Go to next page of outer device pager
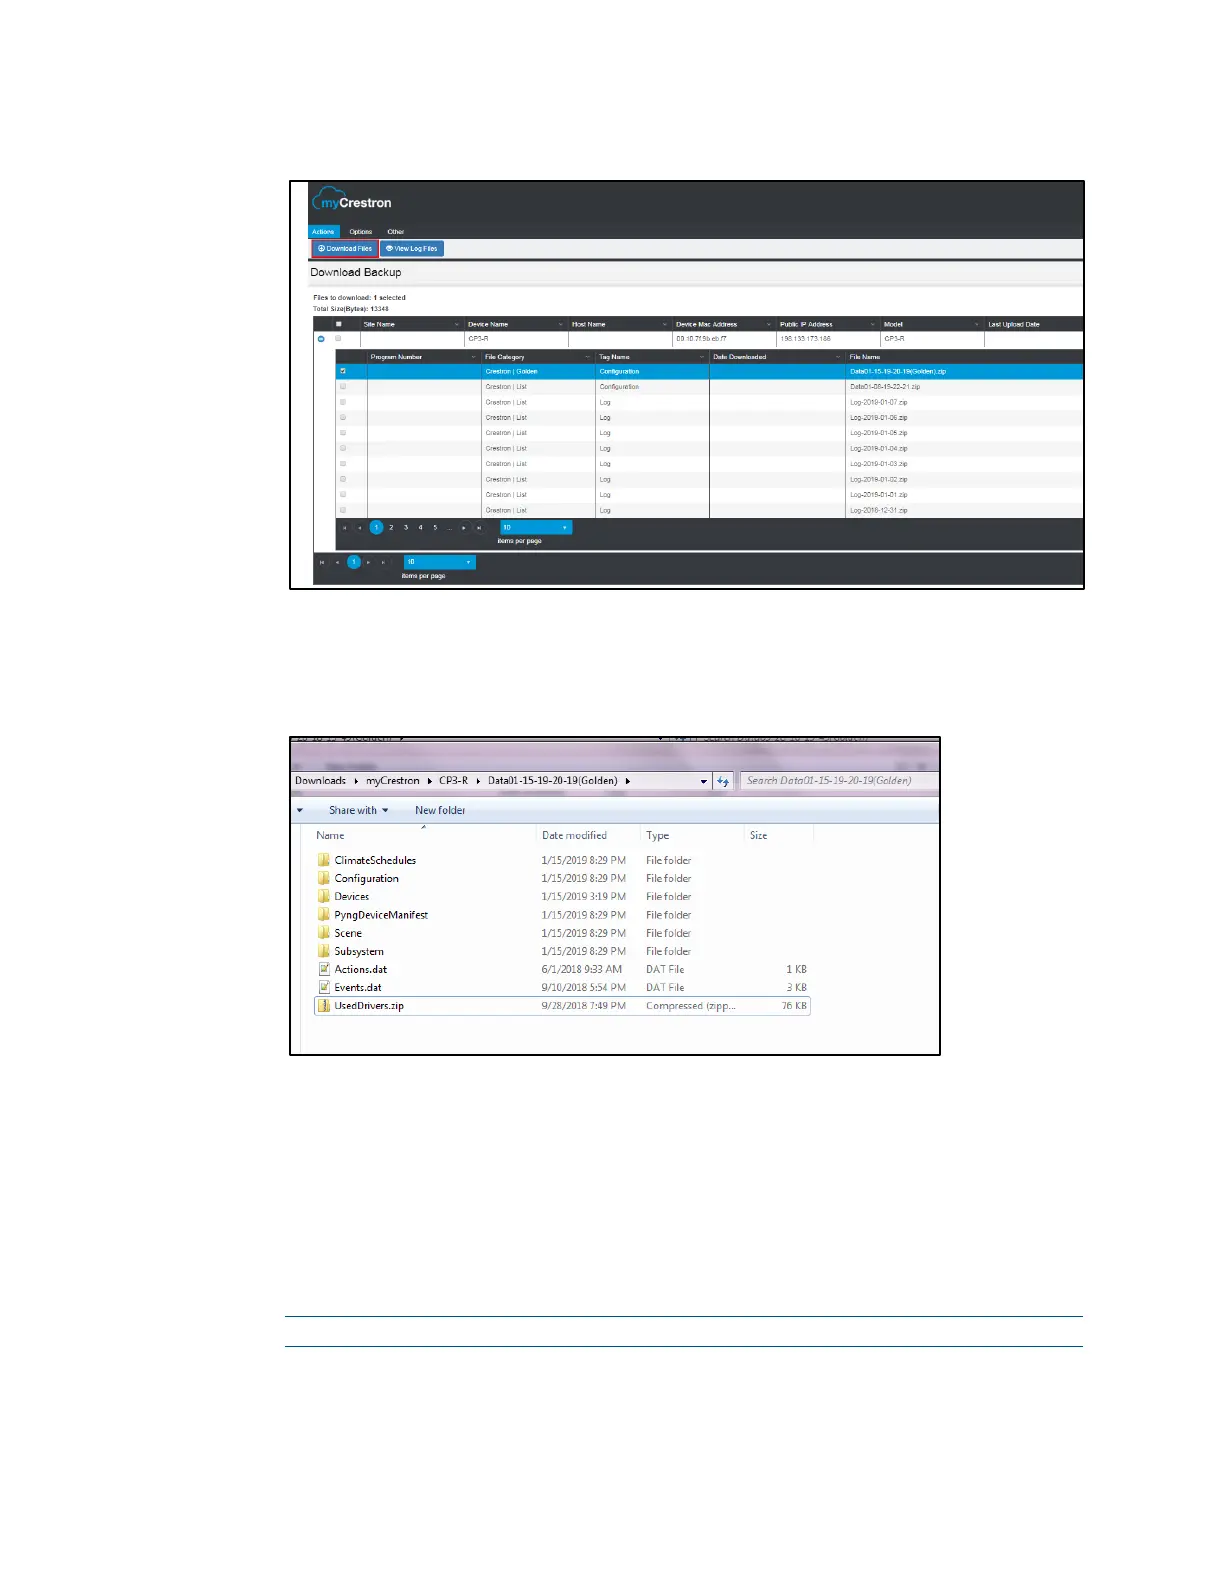Image resolution: width=1224 pixels, height=1584 pixels. [369, 562]
